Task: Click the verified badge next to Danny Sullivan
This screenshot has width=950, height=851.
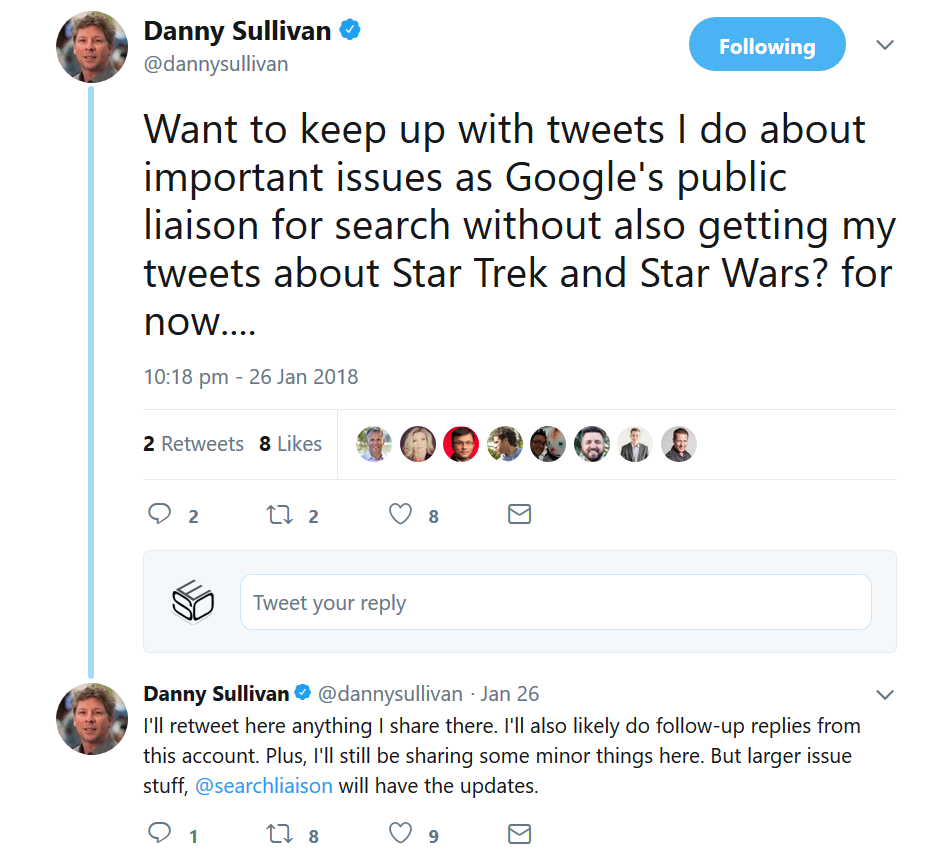Action: pos(349,30)
